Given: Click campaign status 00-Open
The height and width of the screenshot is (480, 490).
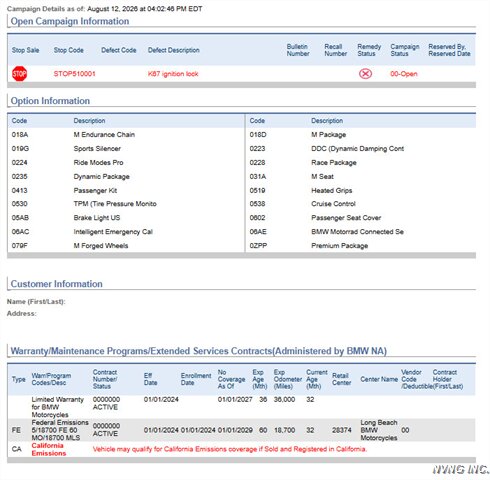Looking at the screenshot, I should coord(404,74).
